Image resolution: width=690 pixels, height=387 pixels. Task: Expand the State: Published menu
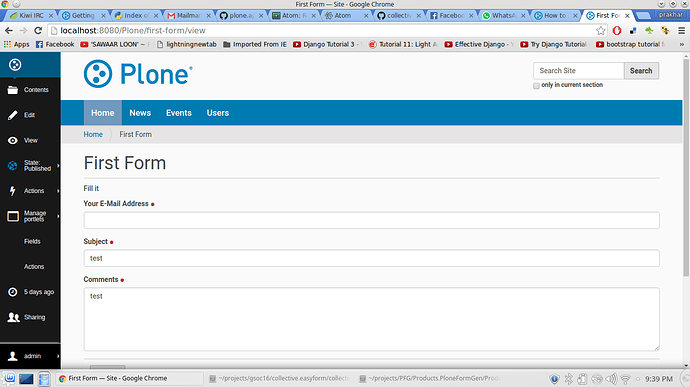(30, 166)
